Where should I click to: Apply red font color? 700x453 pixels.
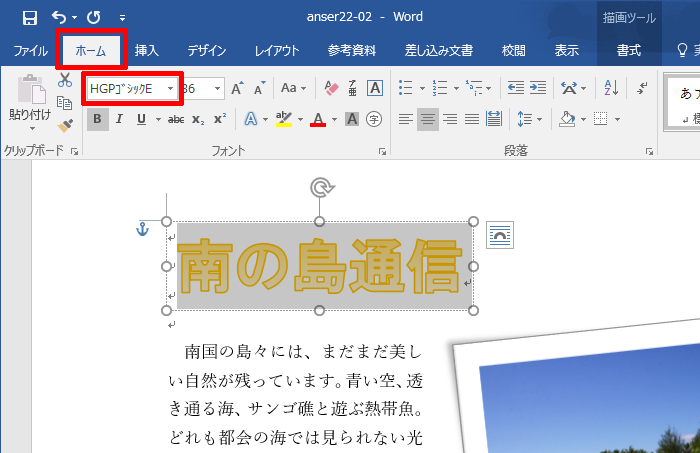(x=318, y=119)
